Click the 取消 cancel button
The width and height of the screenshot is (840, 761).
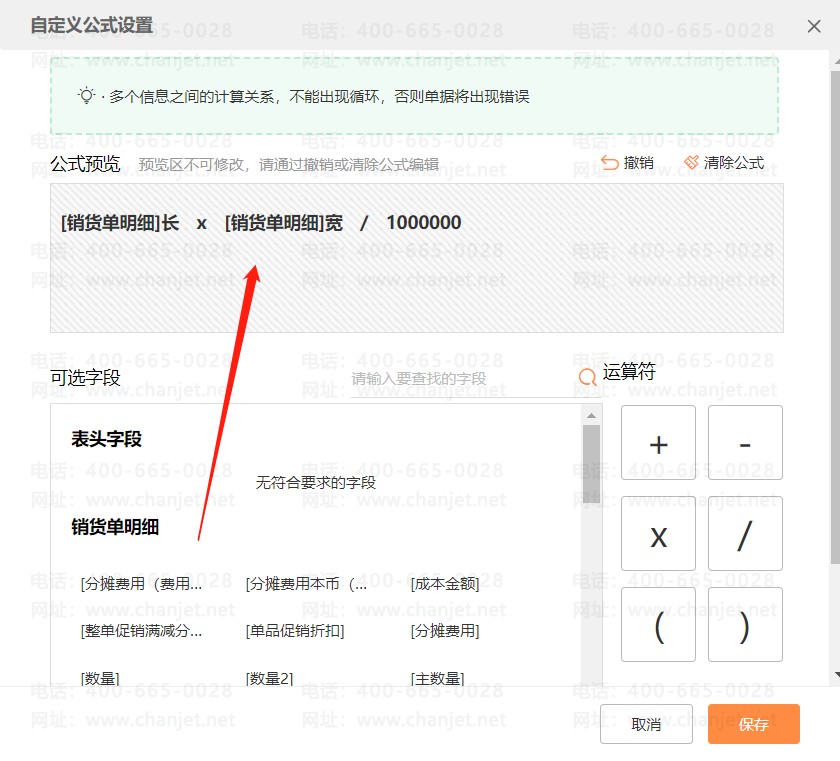[646, 724]
